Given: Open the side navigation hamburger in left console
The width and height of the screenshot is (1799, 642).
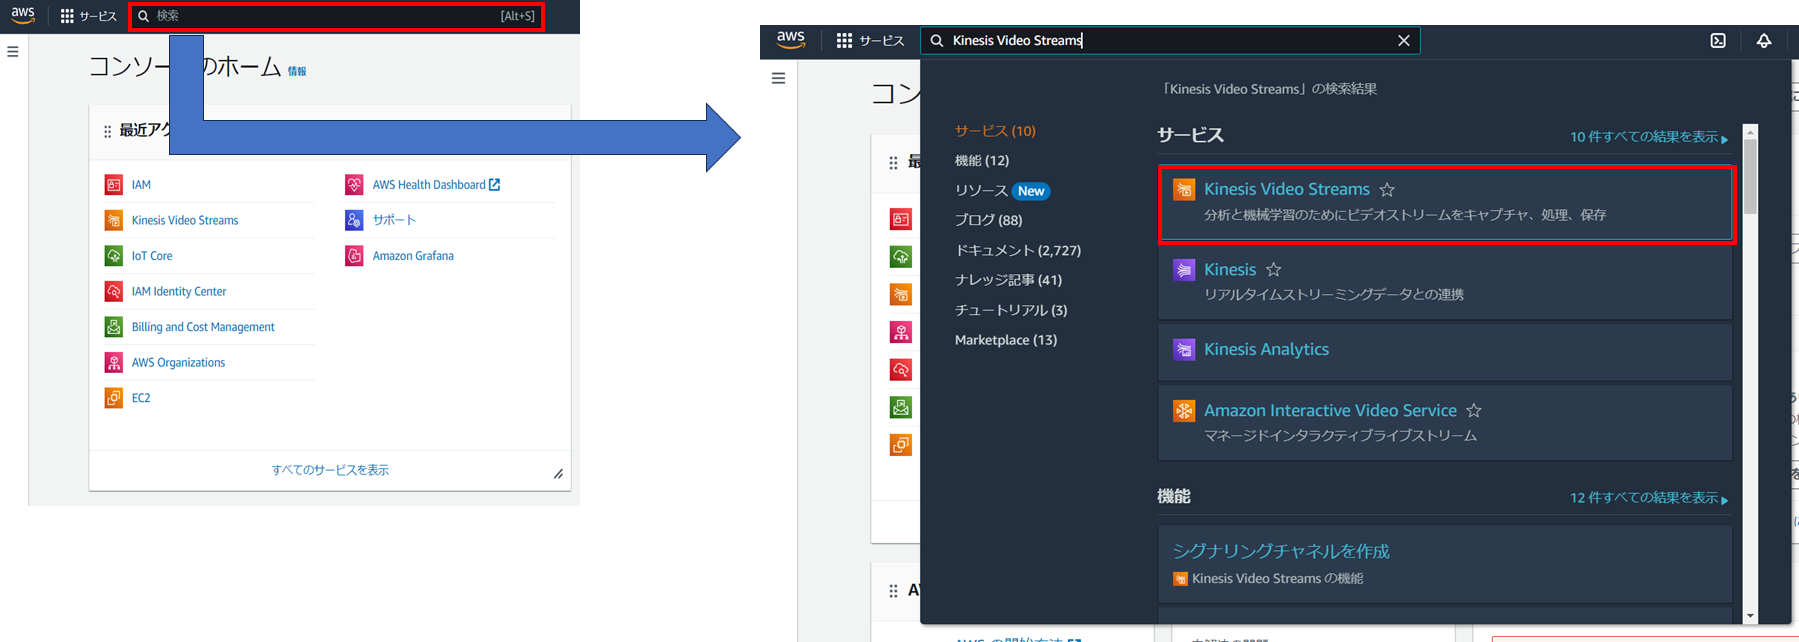Looking at the screenshot, I should point(13,52).
